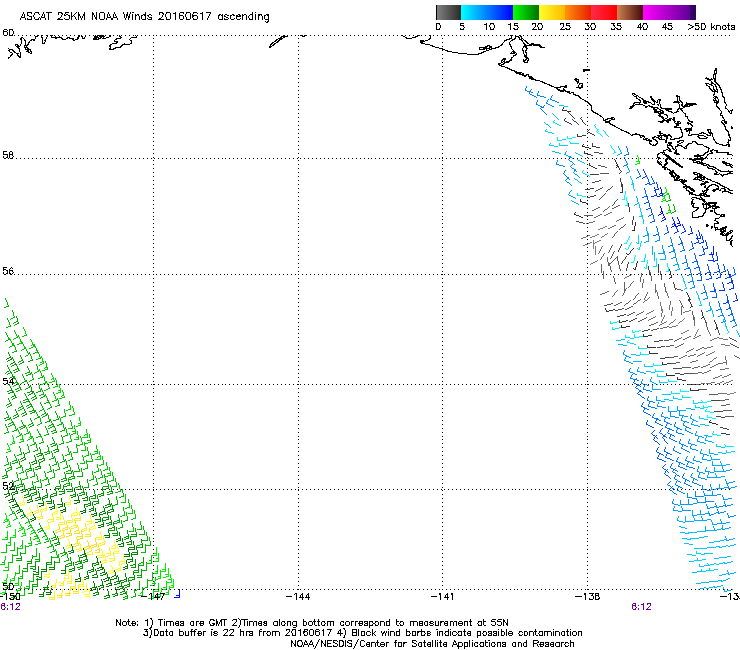This screenshot has height=650, width=740.
Task: Click the '0' legend scale label
Action: tap(438, 27)
